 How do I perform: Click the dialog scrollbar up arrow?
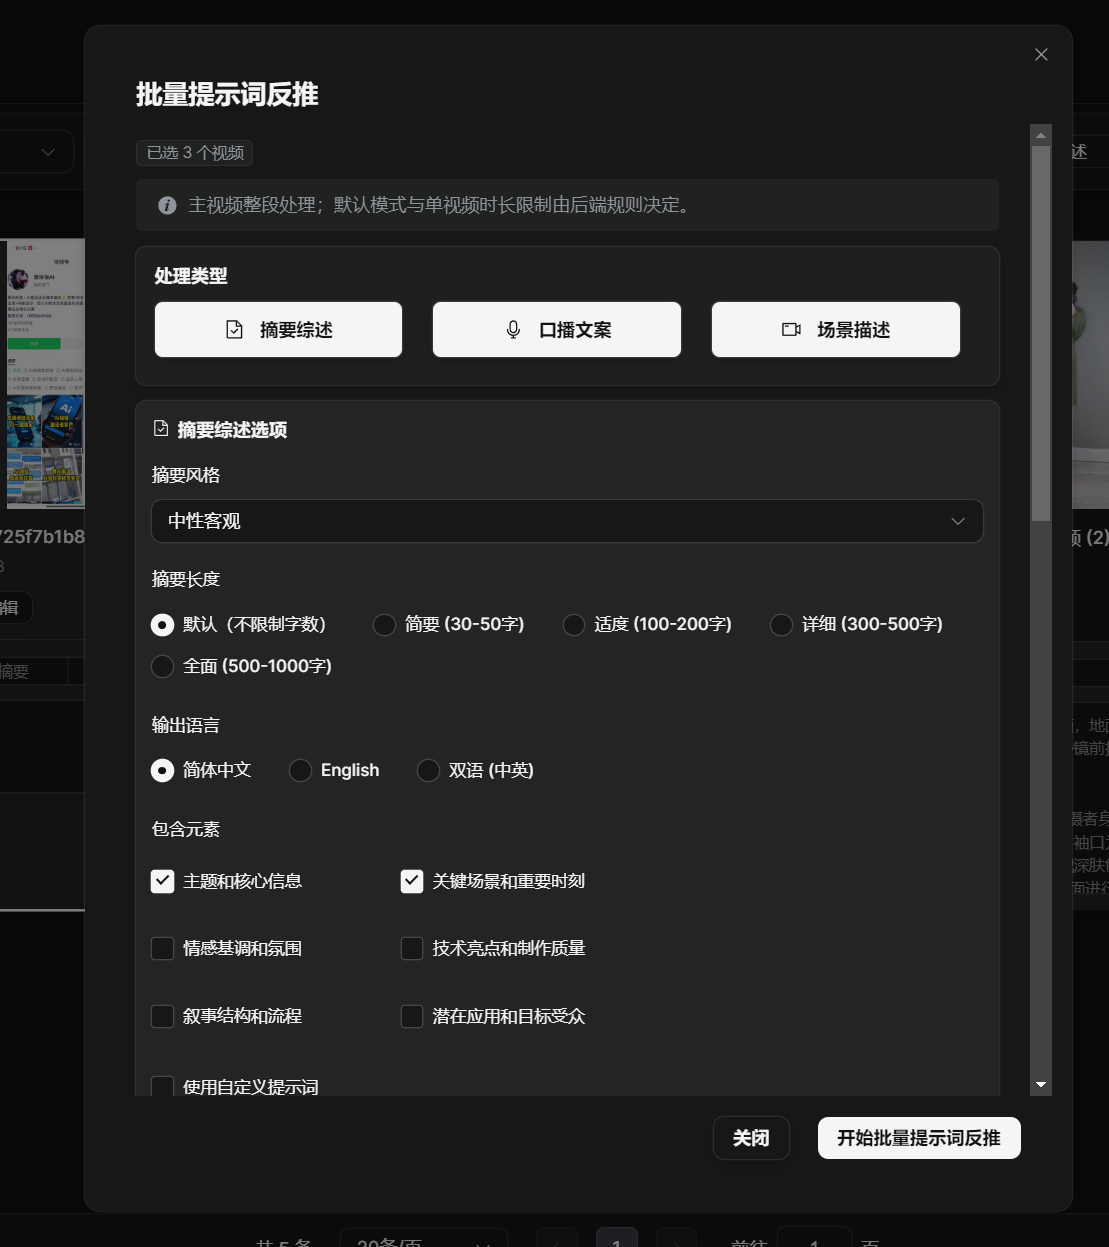coord(1041,135)
